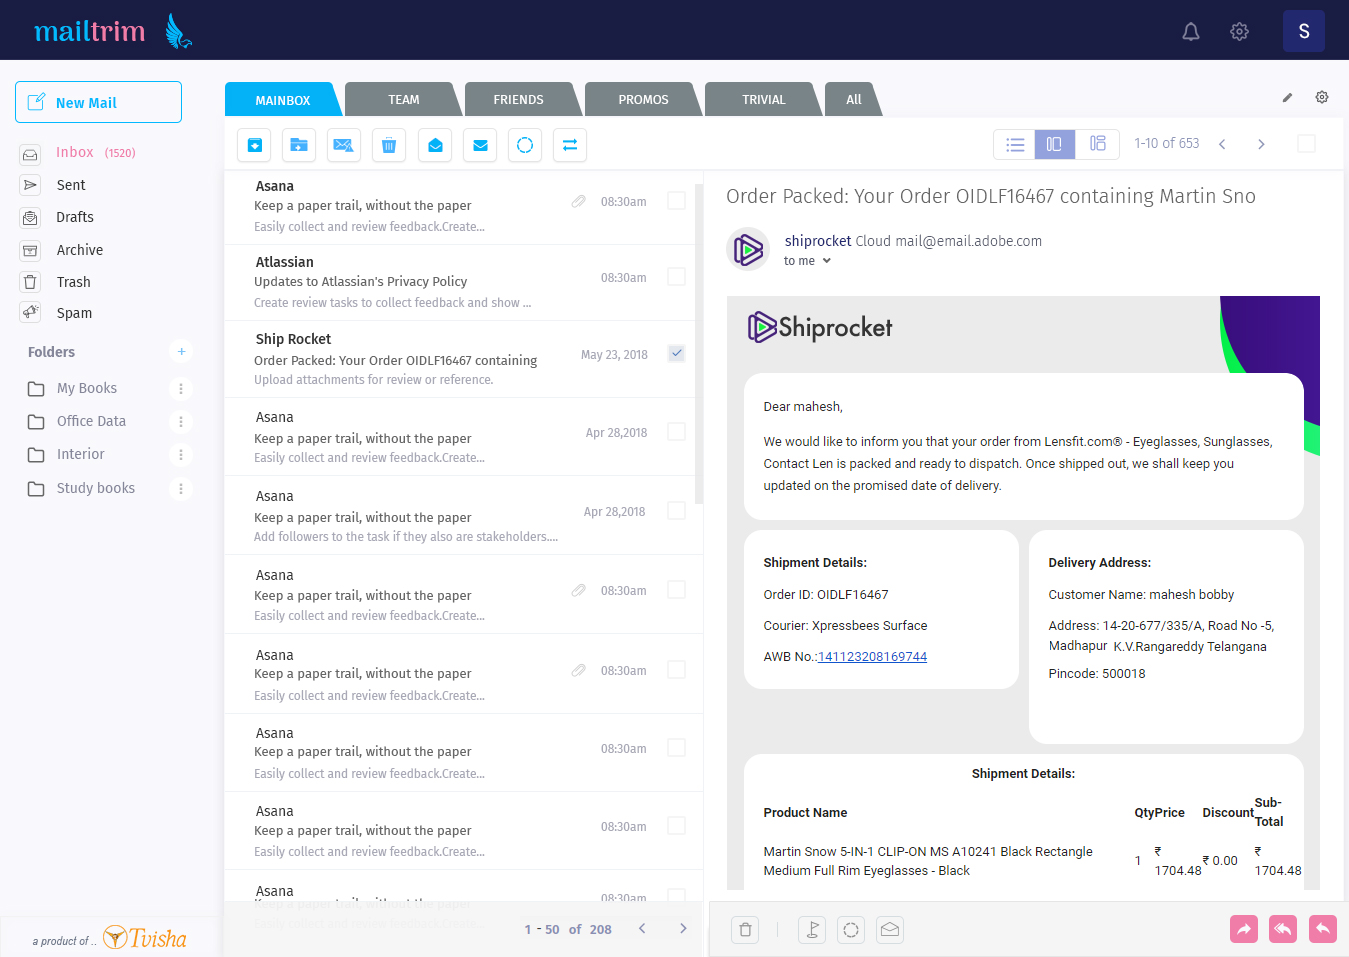Open options menu for Interior folder

coord(181,454)
